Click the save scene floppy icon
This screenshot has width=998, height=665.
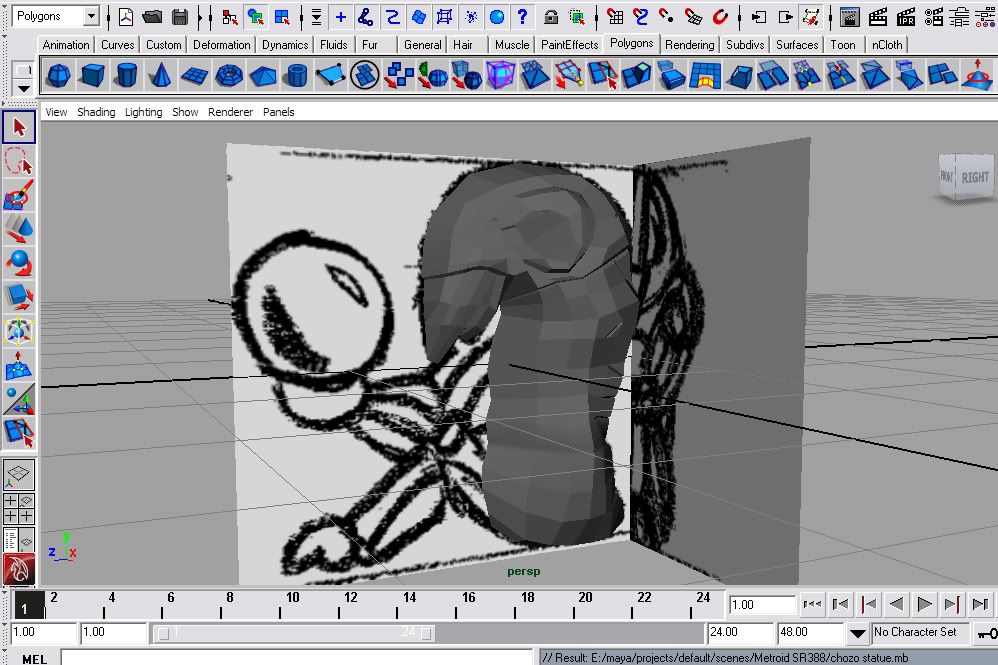tap(180, 17)
